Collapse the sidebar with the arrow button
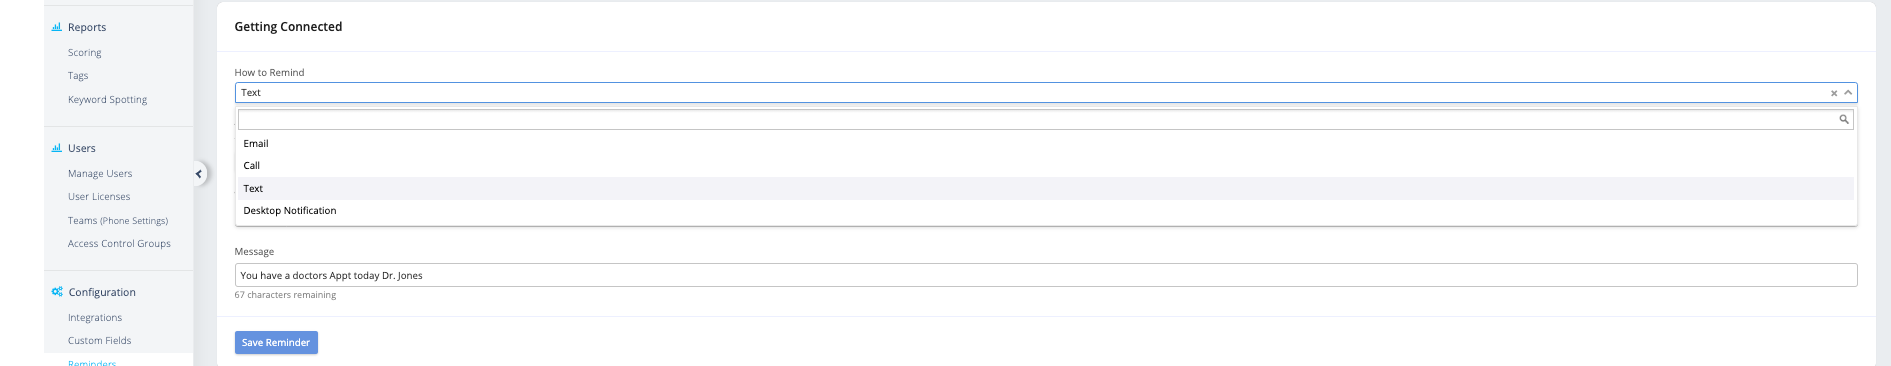The height and width of the screenshot is (366, 1891). pos(199,174)
